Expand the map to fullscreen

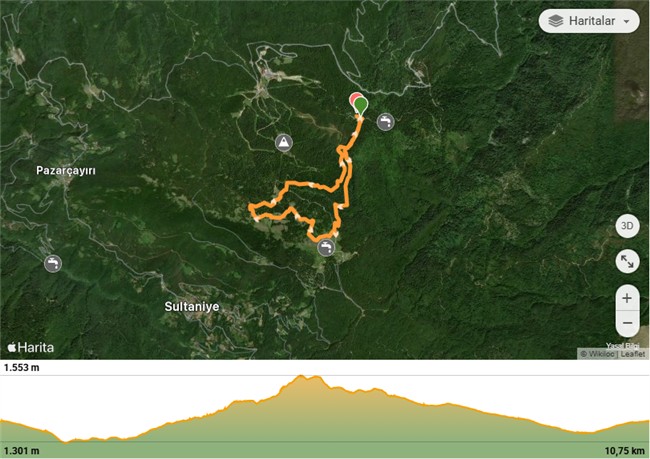(627, 261)
